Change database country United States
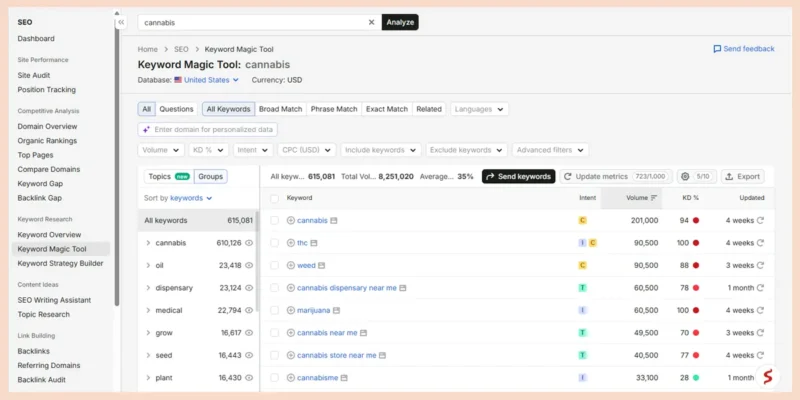This screenshot has width=800, height=400. [x=207, y=80]
